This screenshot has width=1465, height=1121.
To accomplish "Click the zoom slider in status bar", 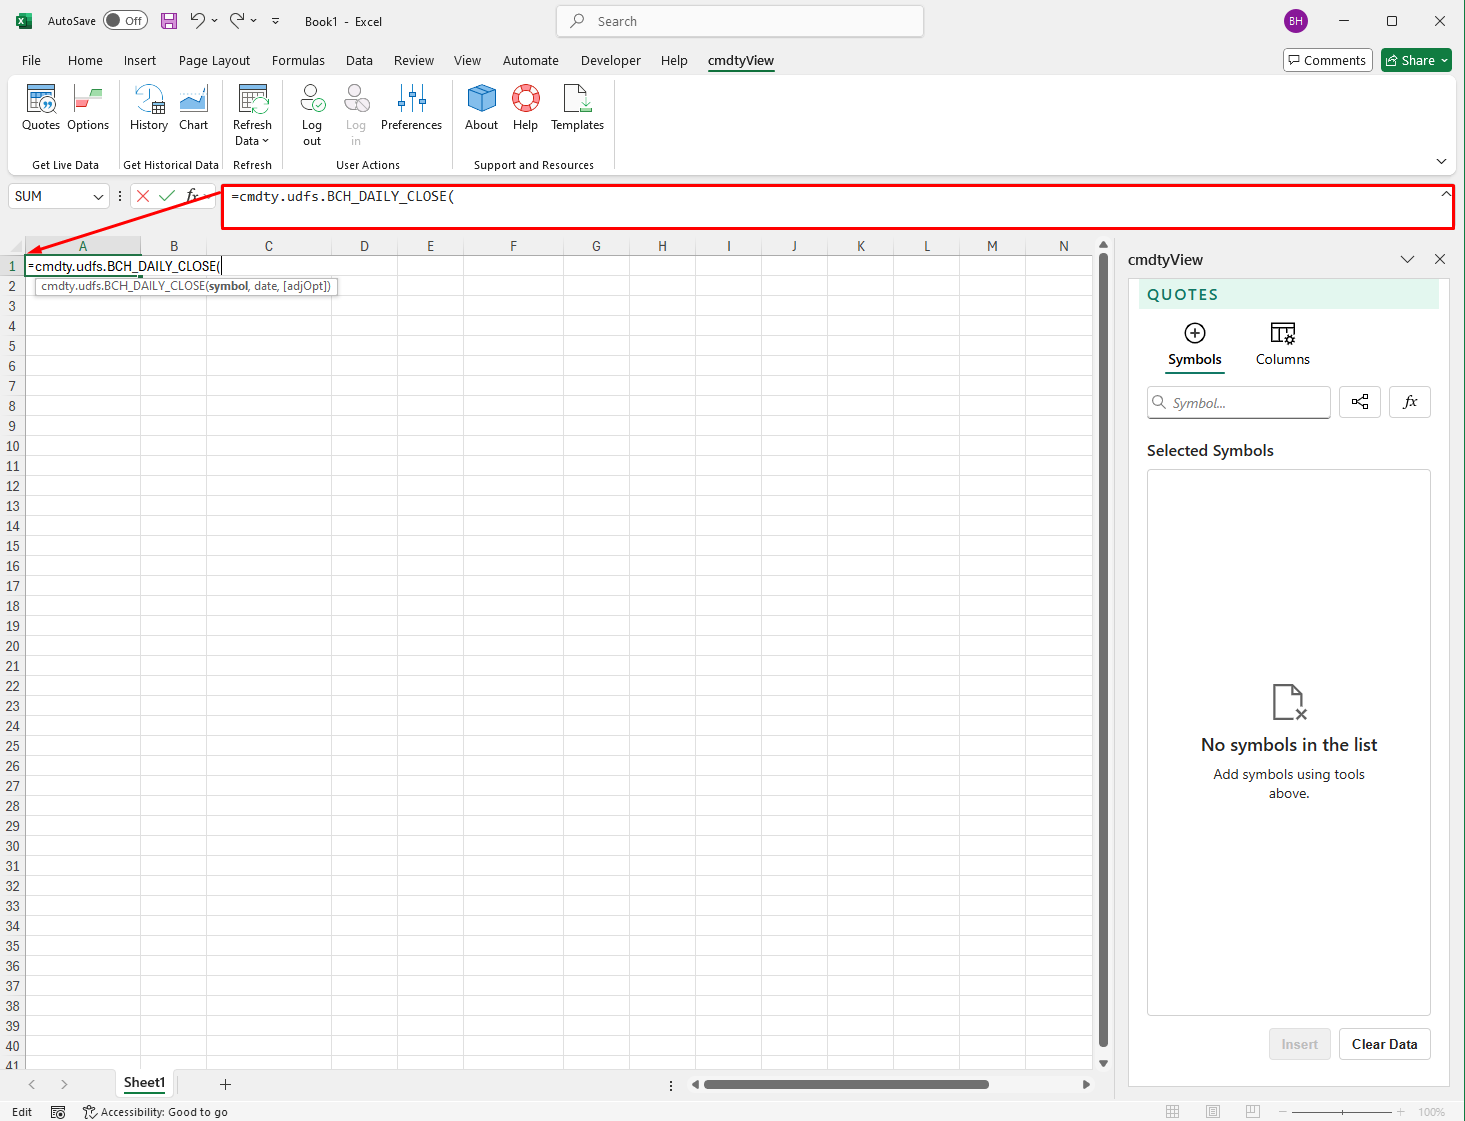I will tap(1341, 1112).
